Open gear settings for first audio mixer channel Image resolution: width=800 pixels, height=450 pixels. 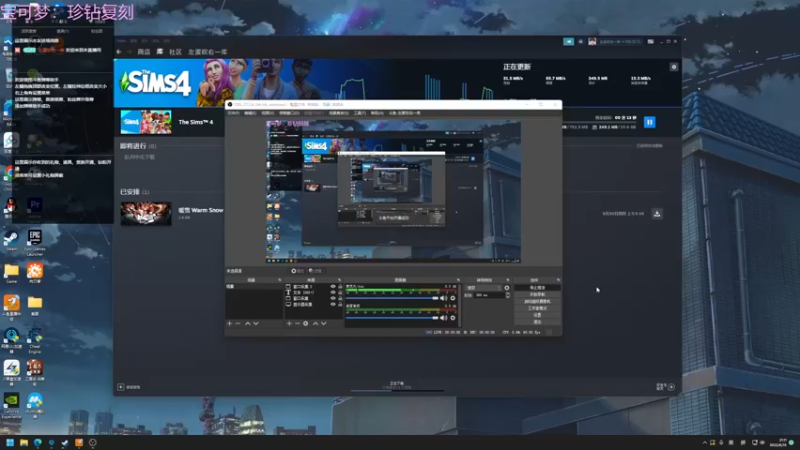453,298
